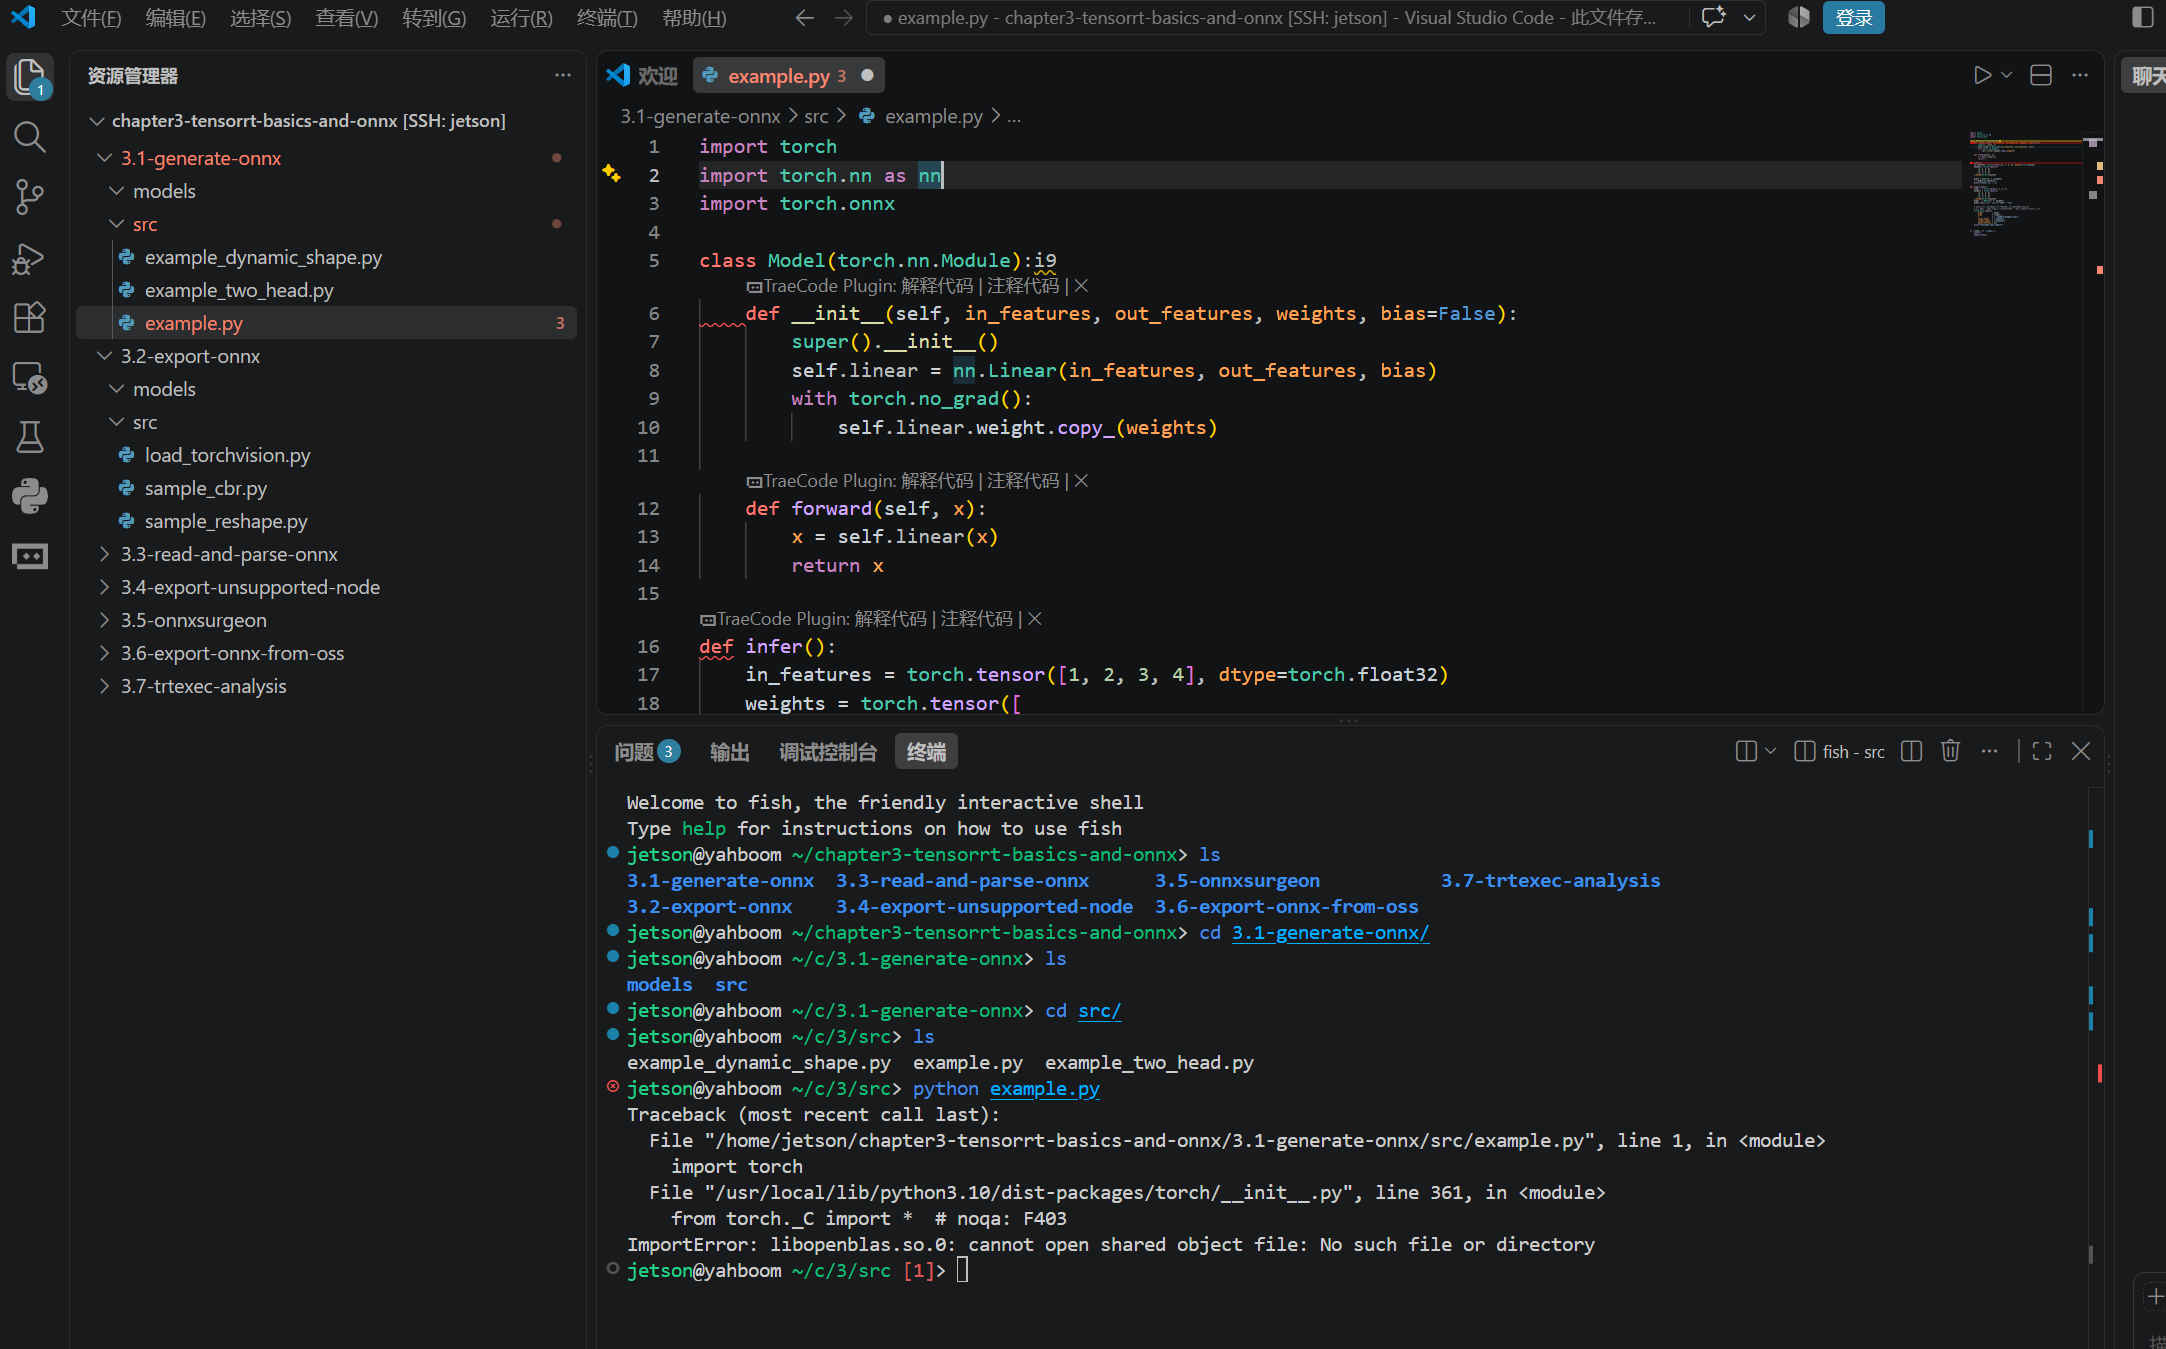Open the 终端(T) menu
Screen dimensions: 2166x1349
(607, 18)
